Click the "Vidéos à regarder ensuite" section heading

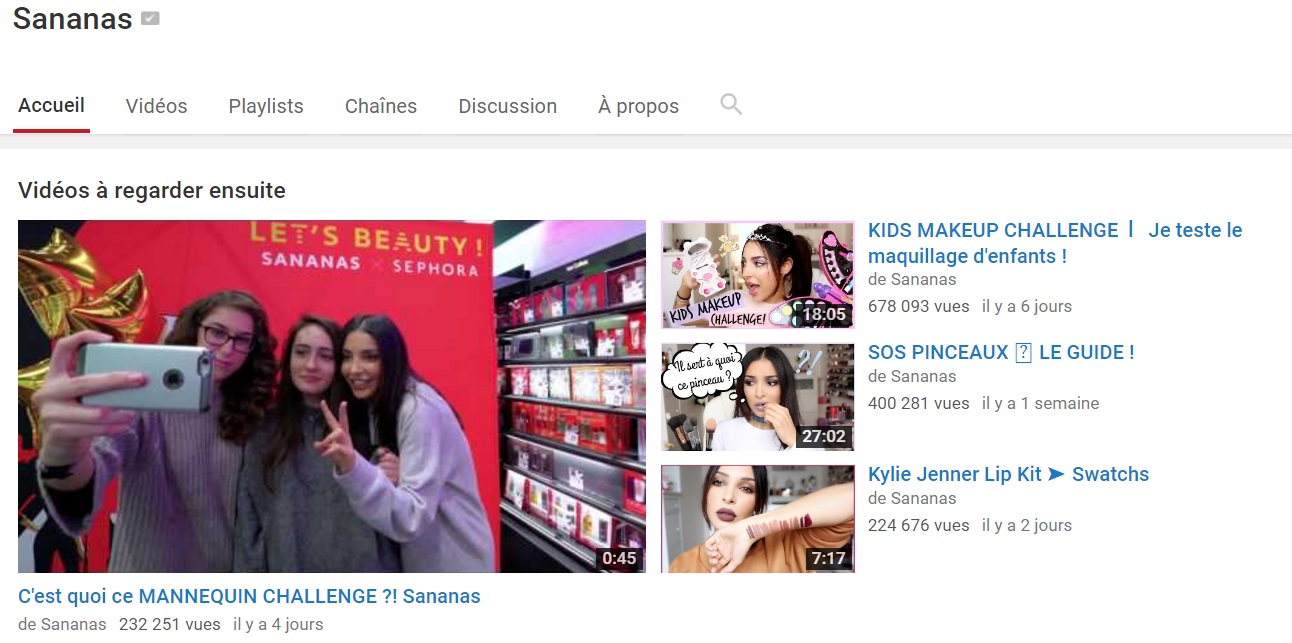[152, 190]
